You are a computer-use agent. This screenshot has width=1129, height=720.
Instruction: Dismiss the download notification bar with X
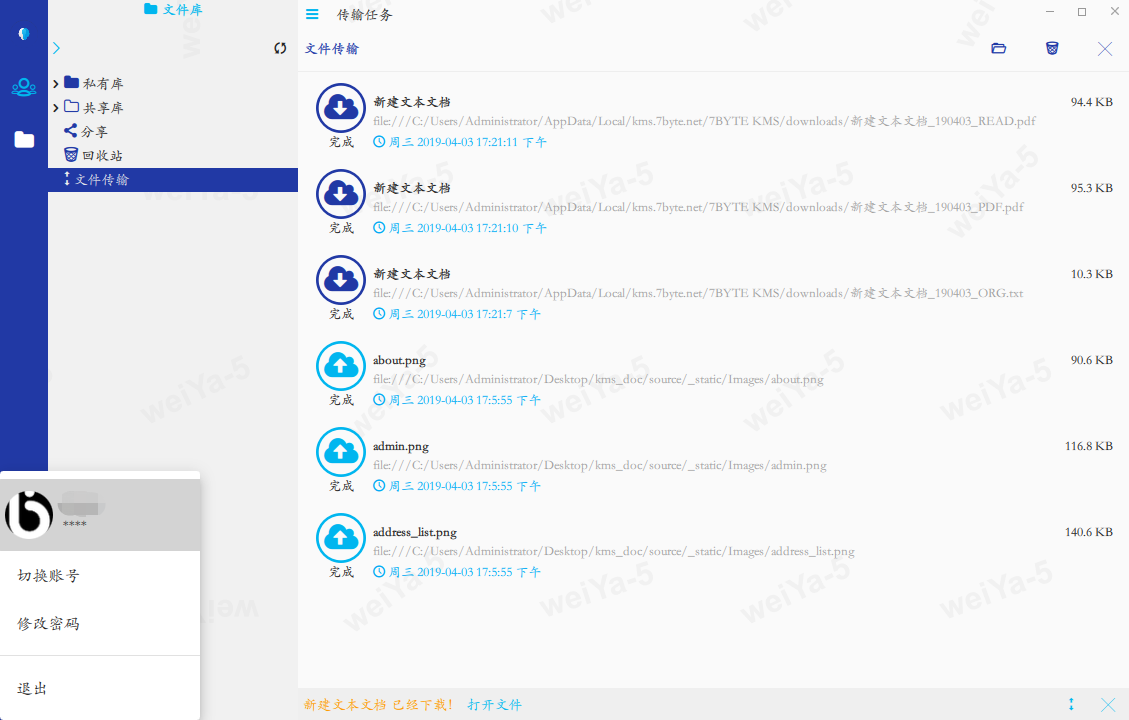click(x=1108, y=705)
